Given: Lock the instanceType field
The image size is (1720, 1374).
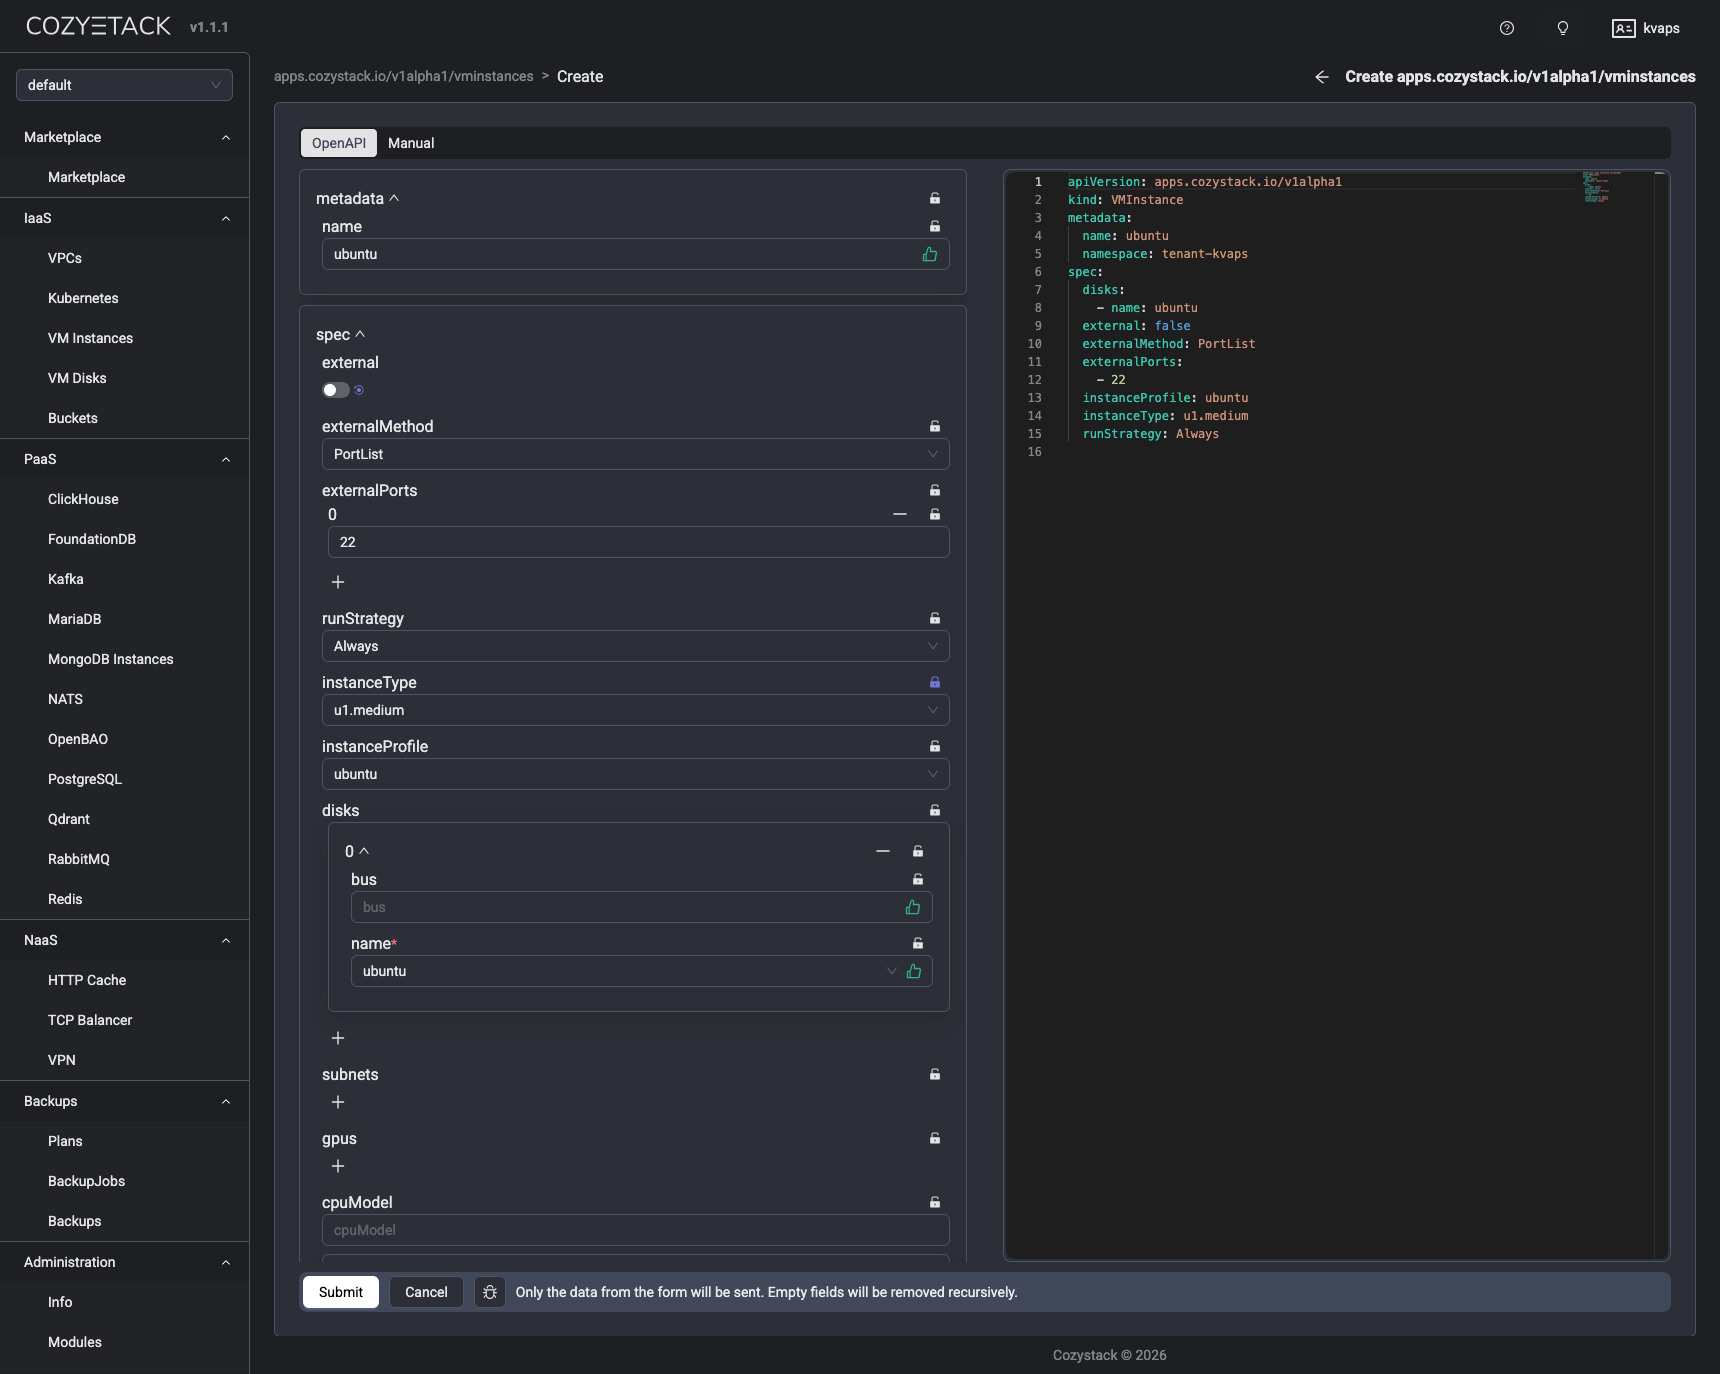Looking at the screenshot, I should click(934, 682).
